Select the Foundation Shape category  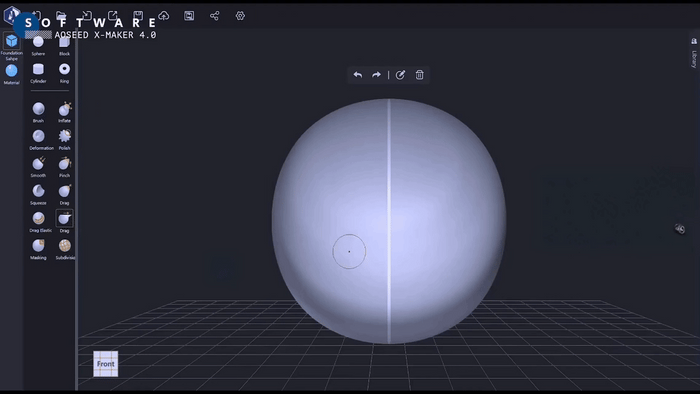[12, 46]
